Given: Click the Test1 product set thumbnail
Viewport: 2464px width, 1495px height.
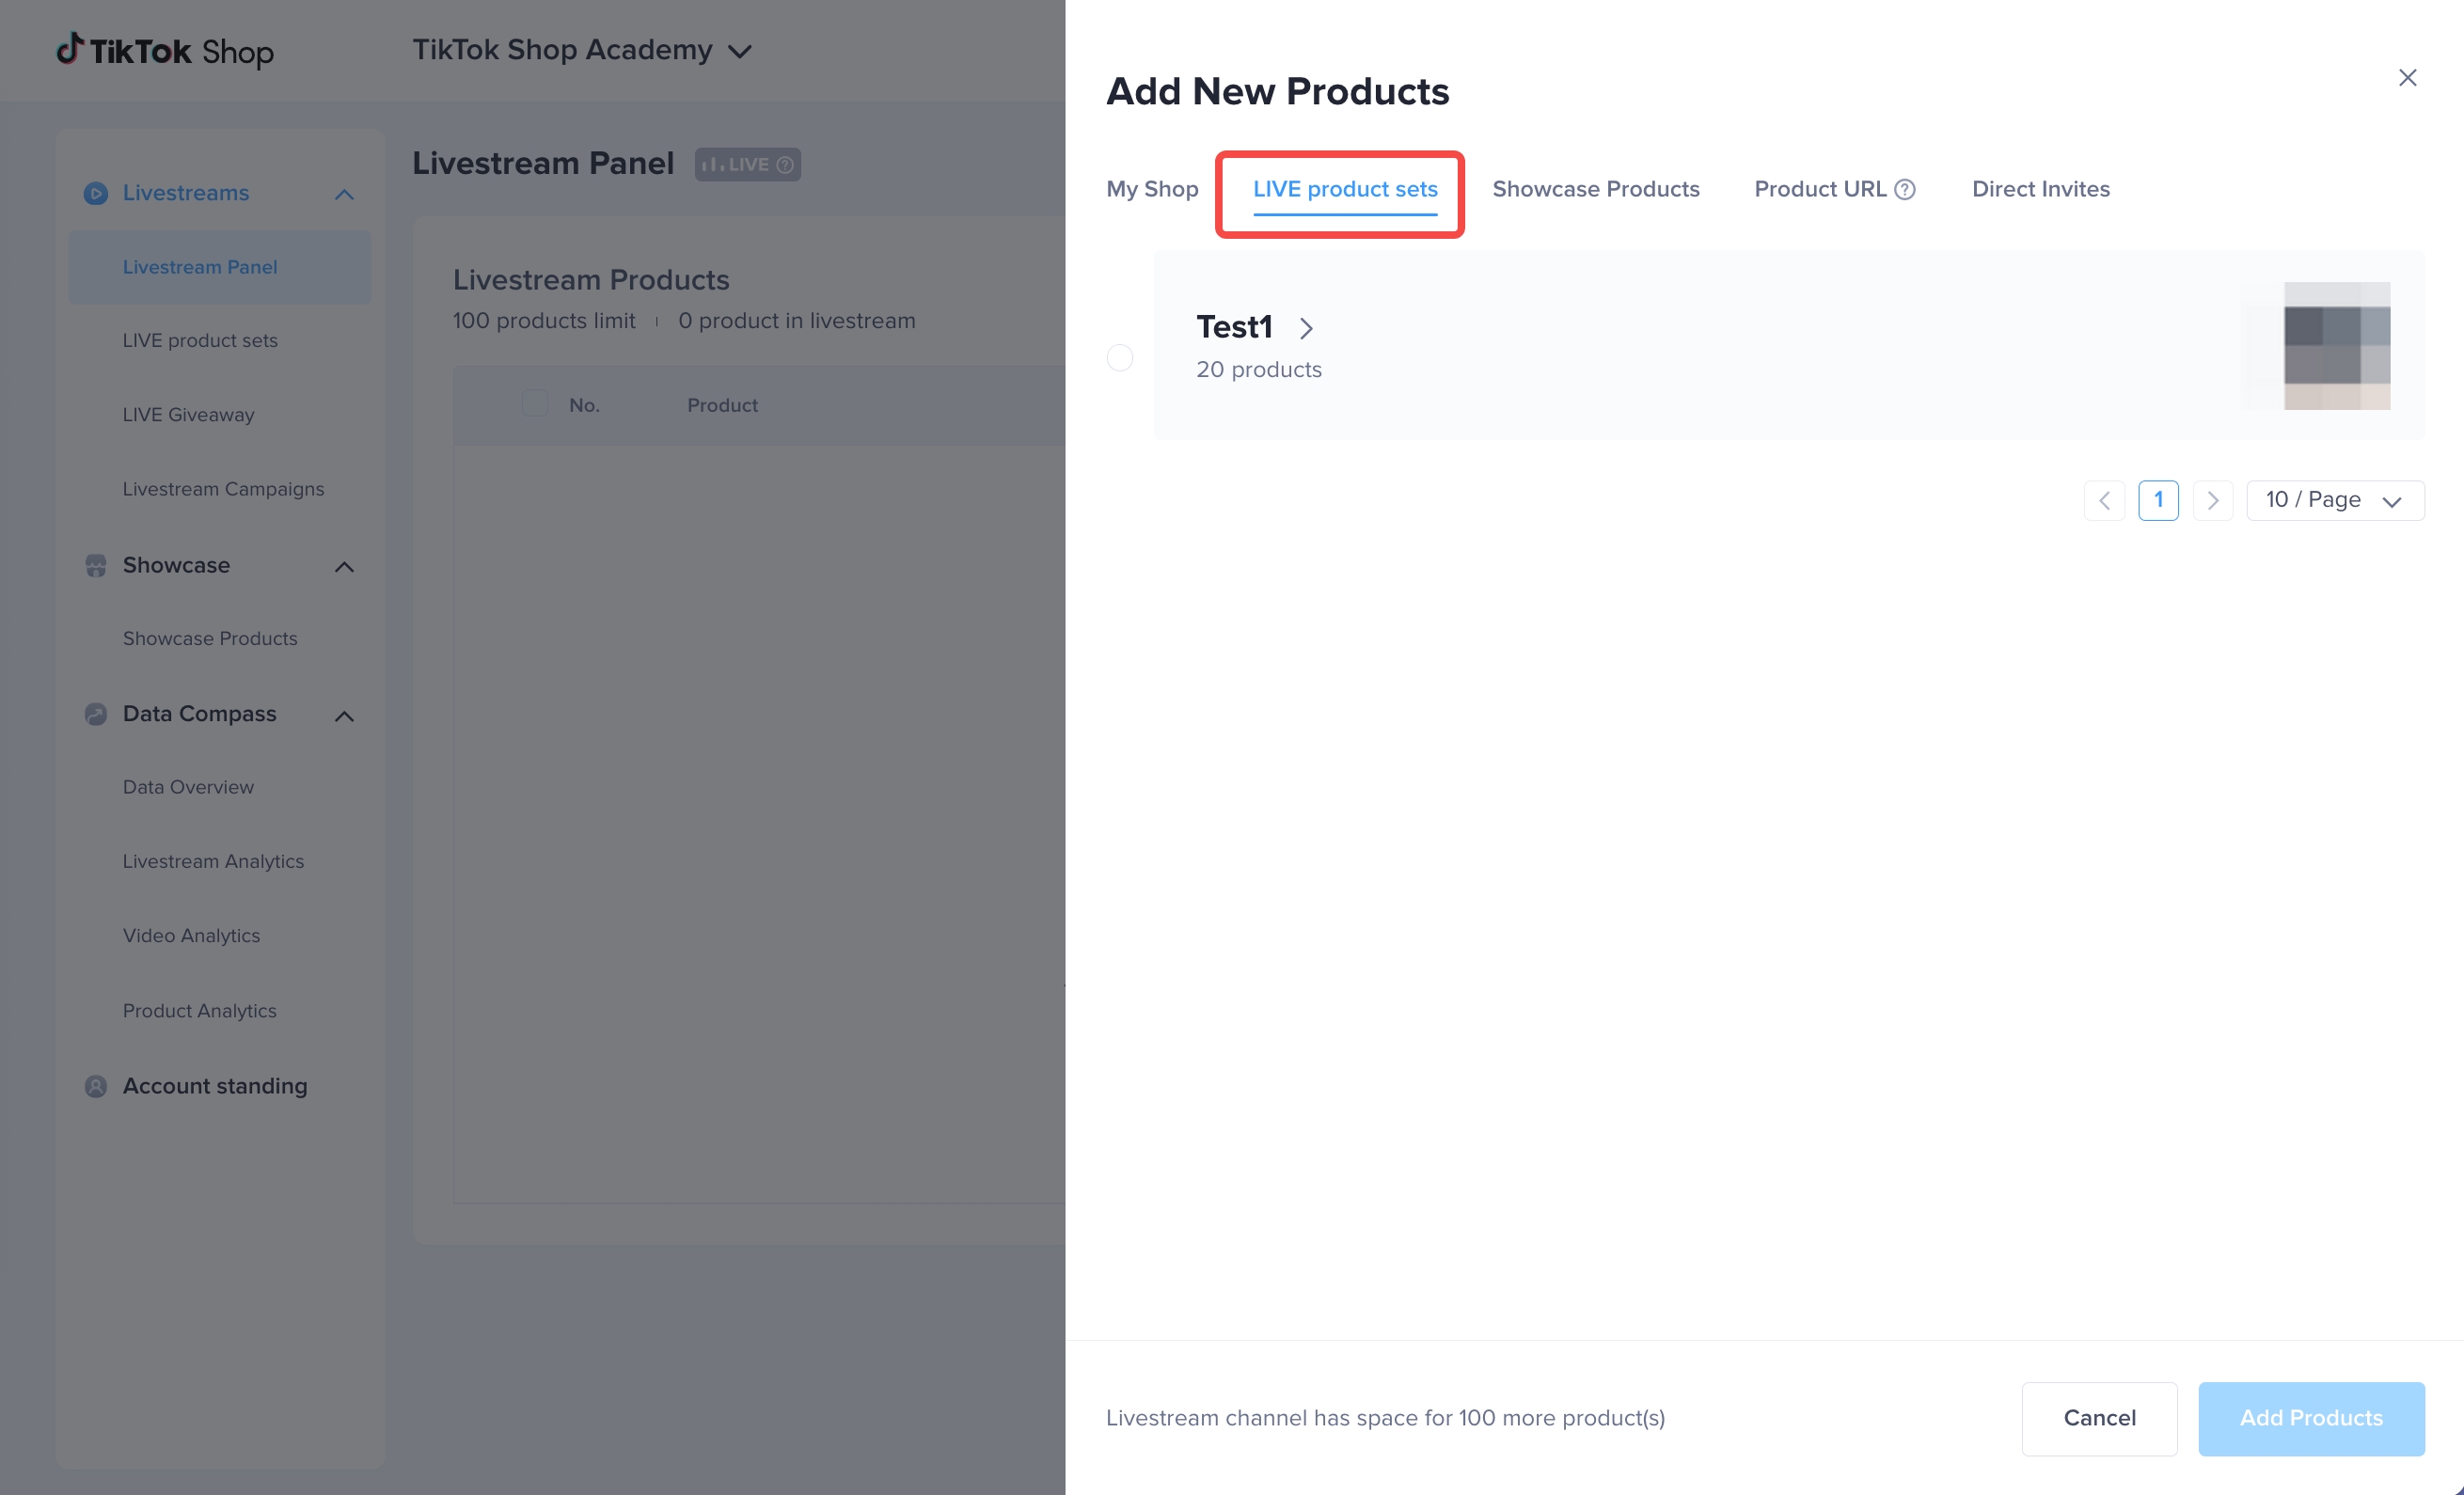Looking at the screenshot, I should tap(2336, 346).
